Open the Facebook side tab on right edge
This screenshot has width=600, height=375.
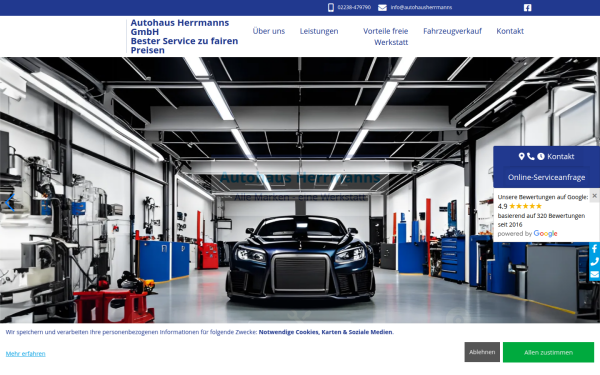point(594,249)
